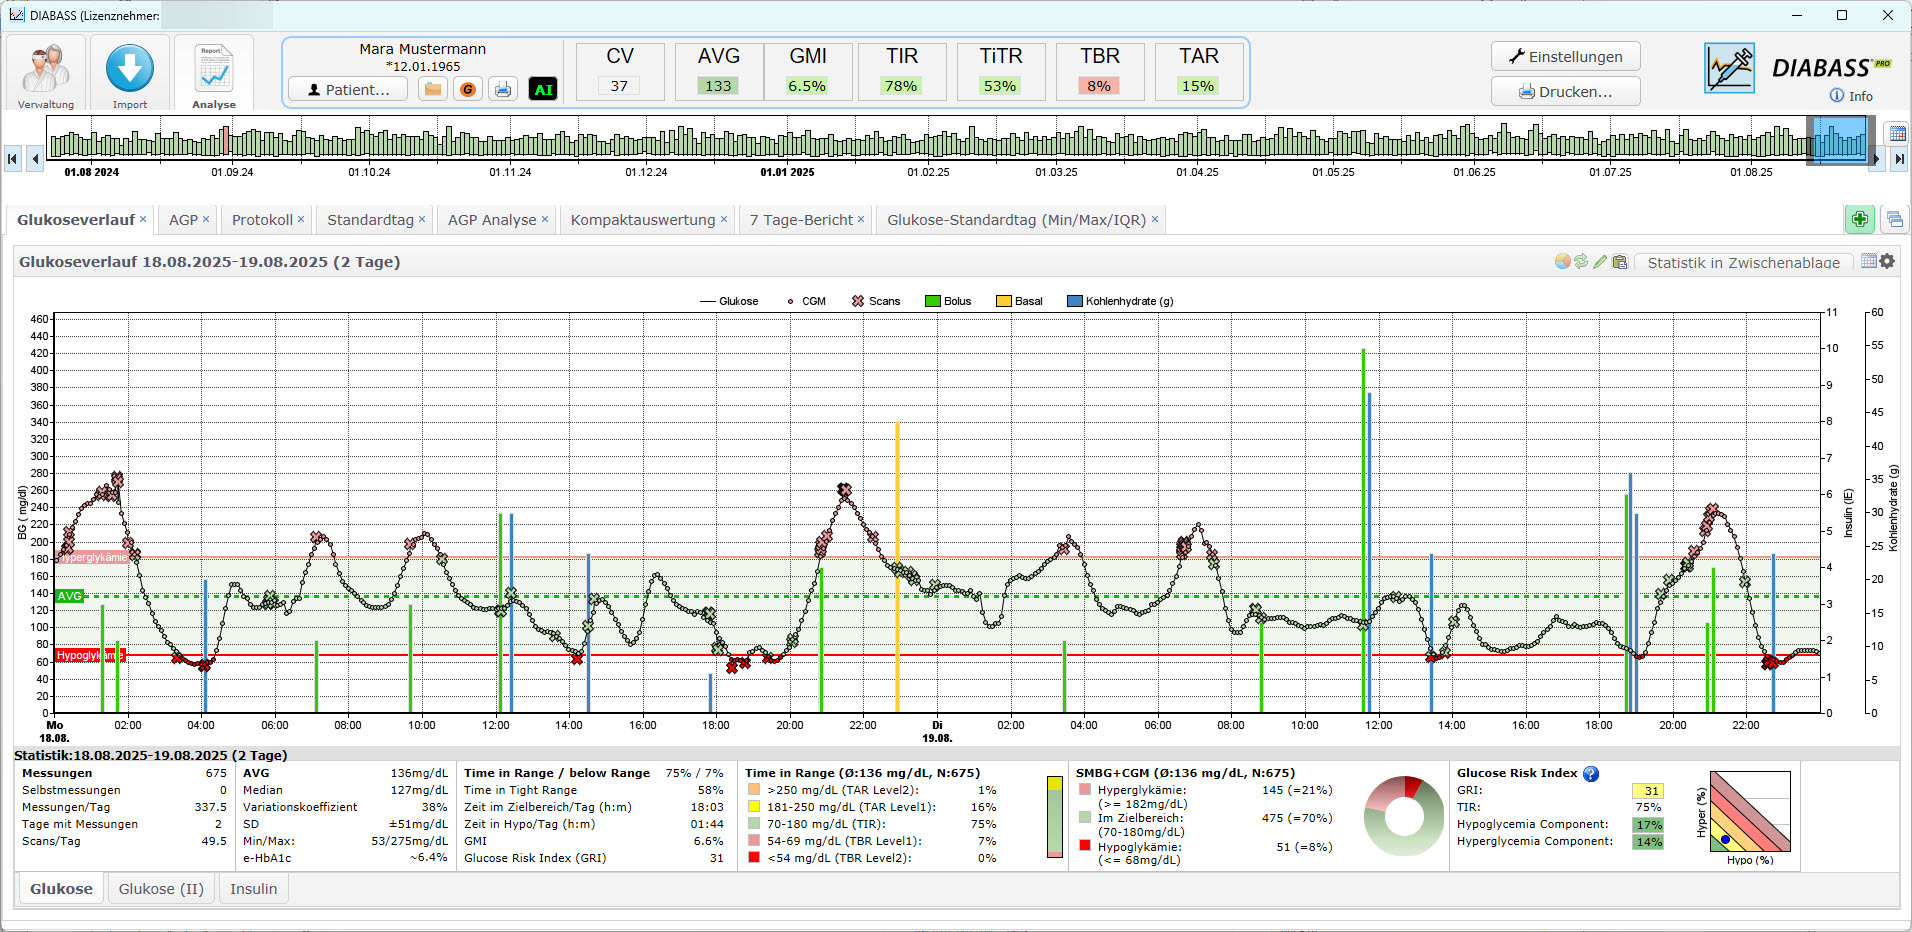Screen dimensions: 1912x932
Task: Select the Insulin statistics tab
Action: pos(253,889)
